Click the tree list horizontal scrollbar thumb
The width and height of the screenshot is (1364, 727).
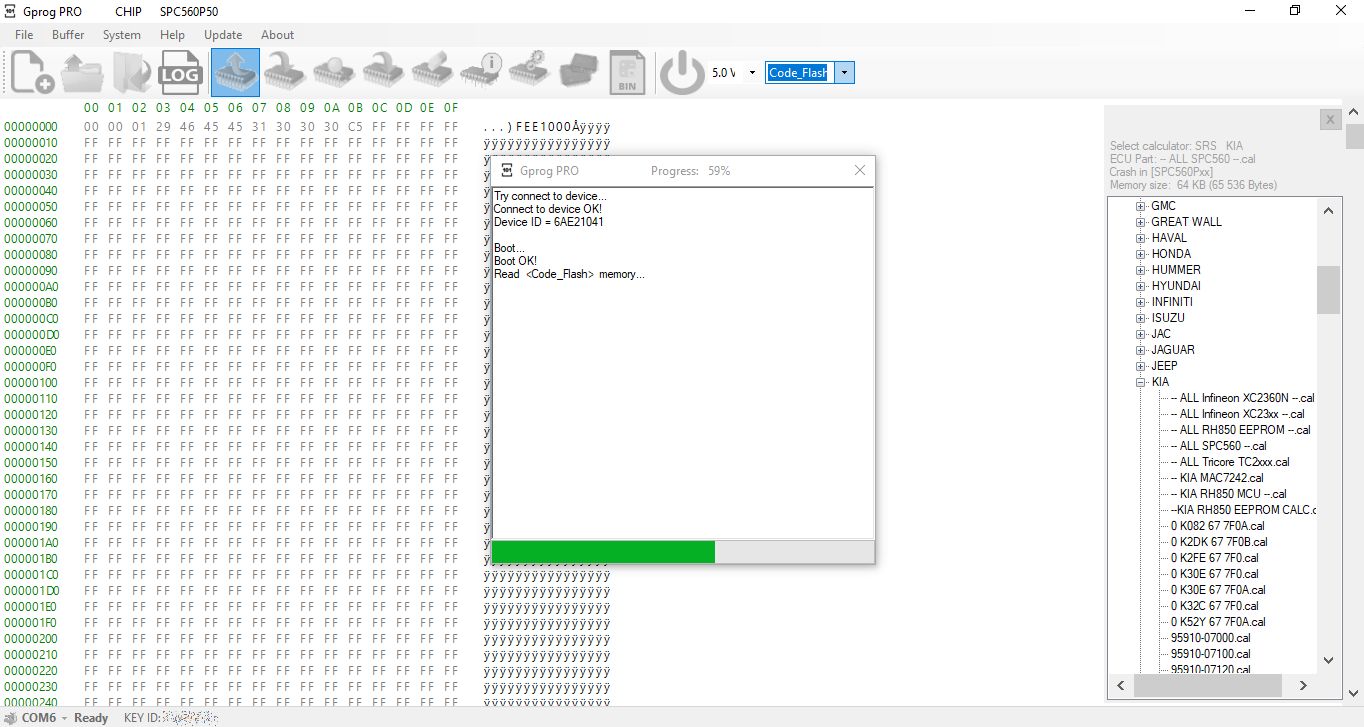[x=1206, y=685]
